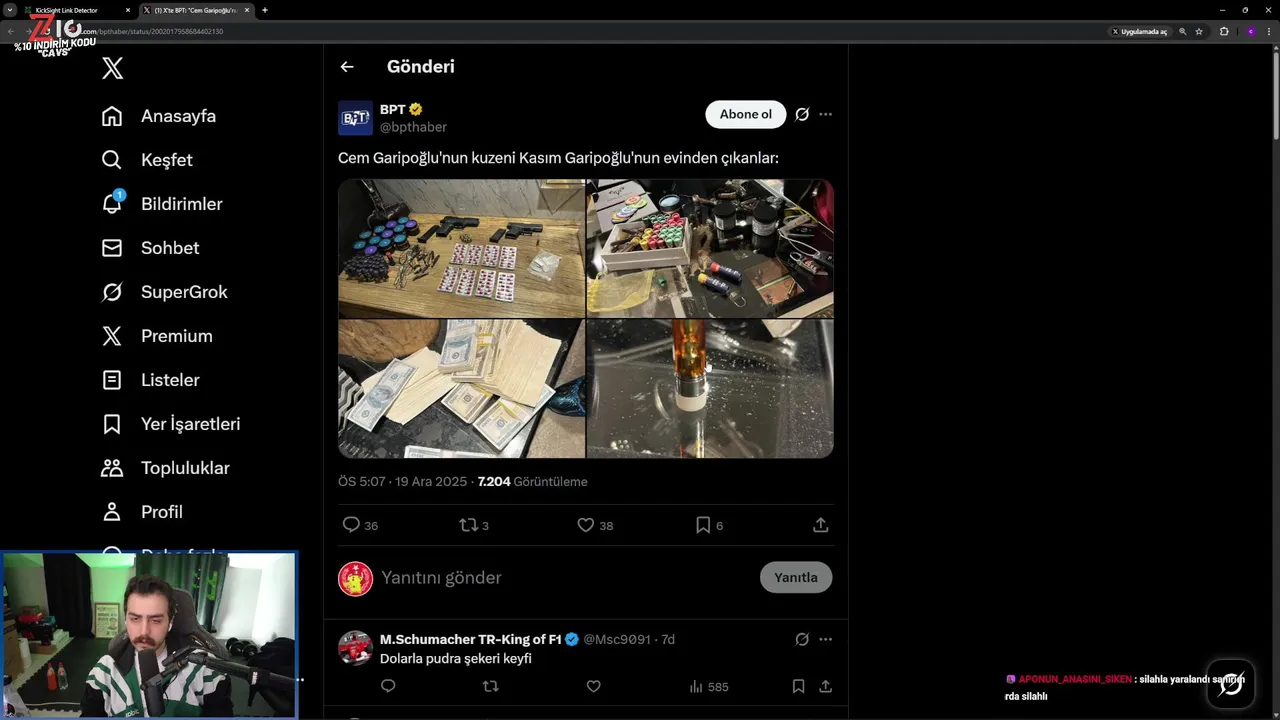The width and height of the screenshot is (1280, 720).
Task: Open the browser tab search dropdown
Action: [10, 10]
